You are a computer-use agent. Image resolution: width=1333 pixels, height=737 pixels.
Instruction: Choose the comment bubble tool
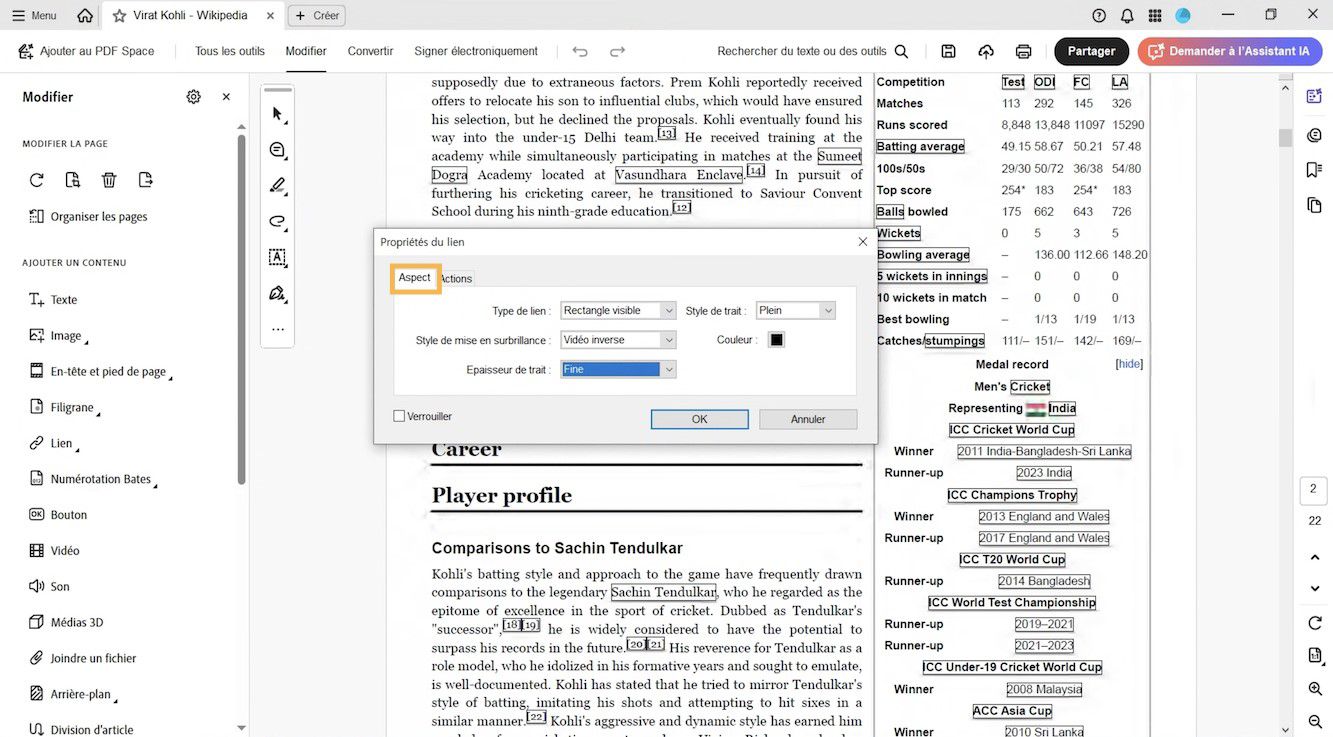coord(277,150)
